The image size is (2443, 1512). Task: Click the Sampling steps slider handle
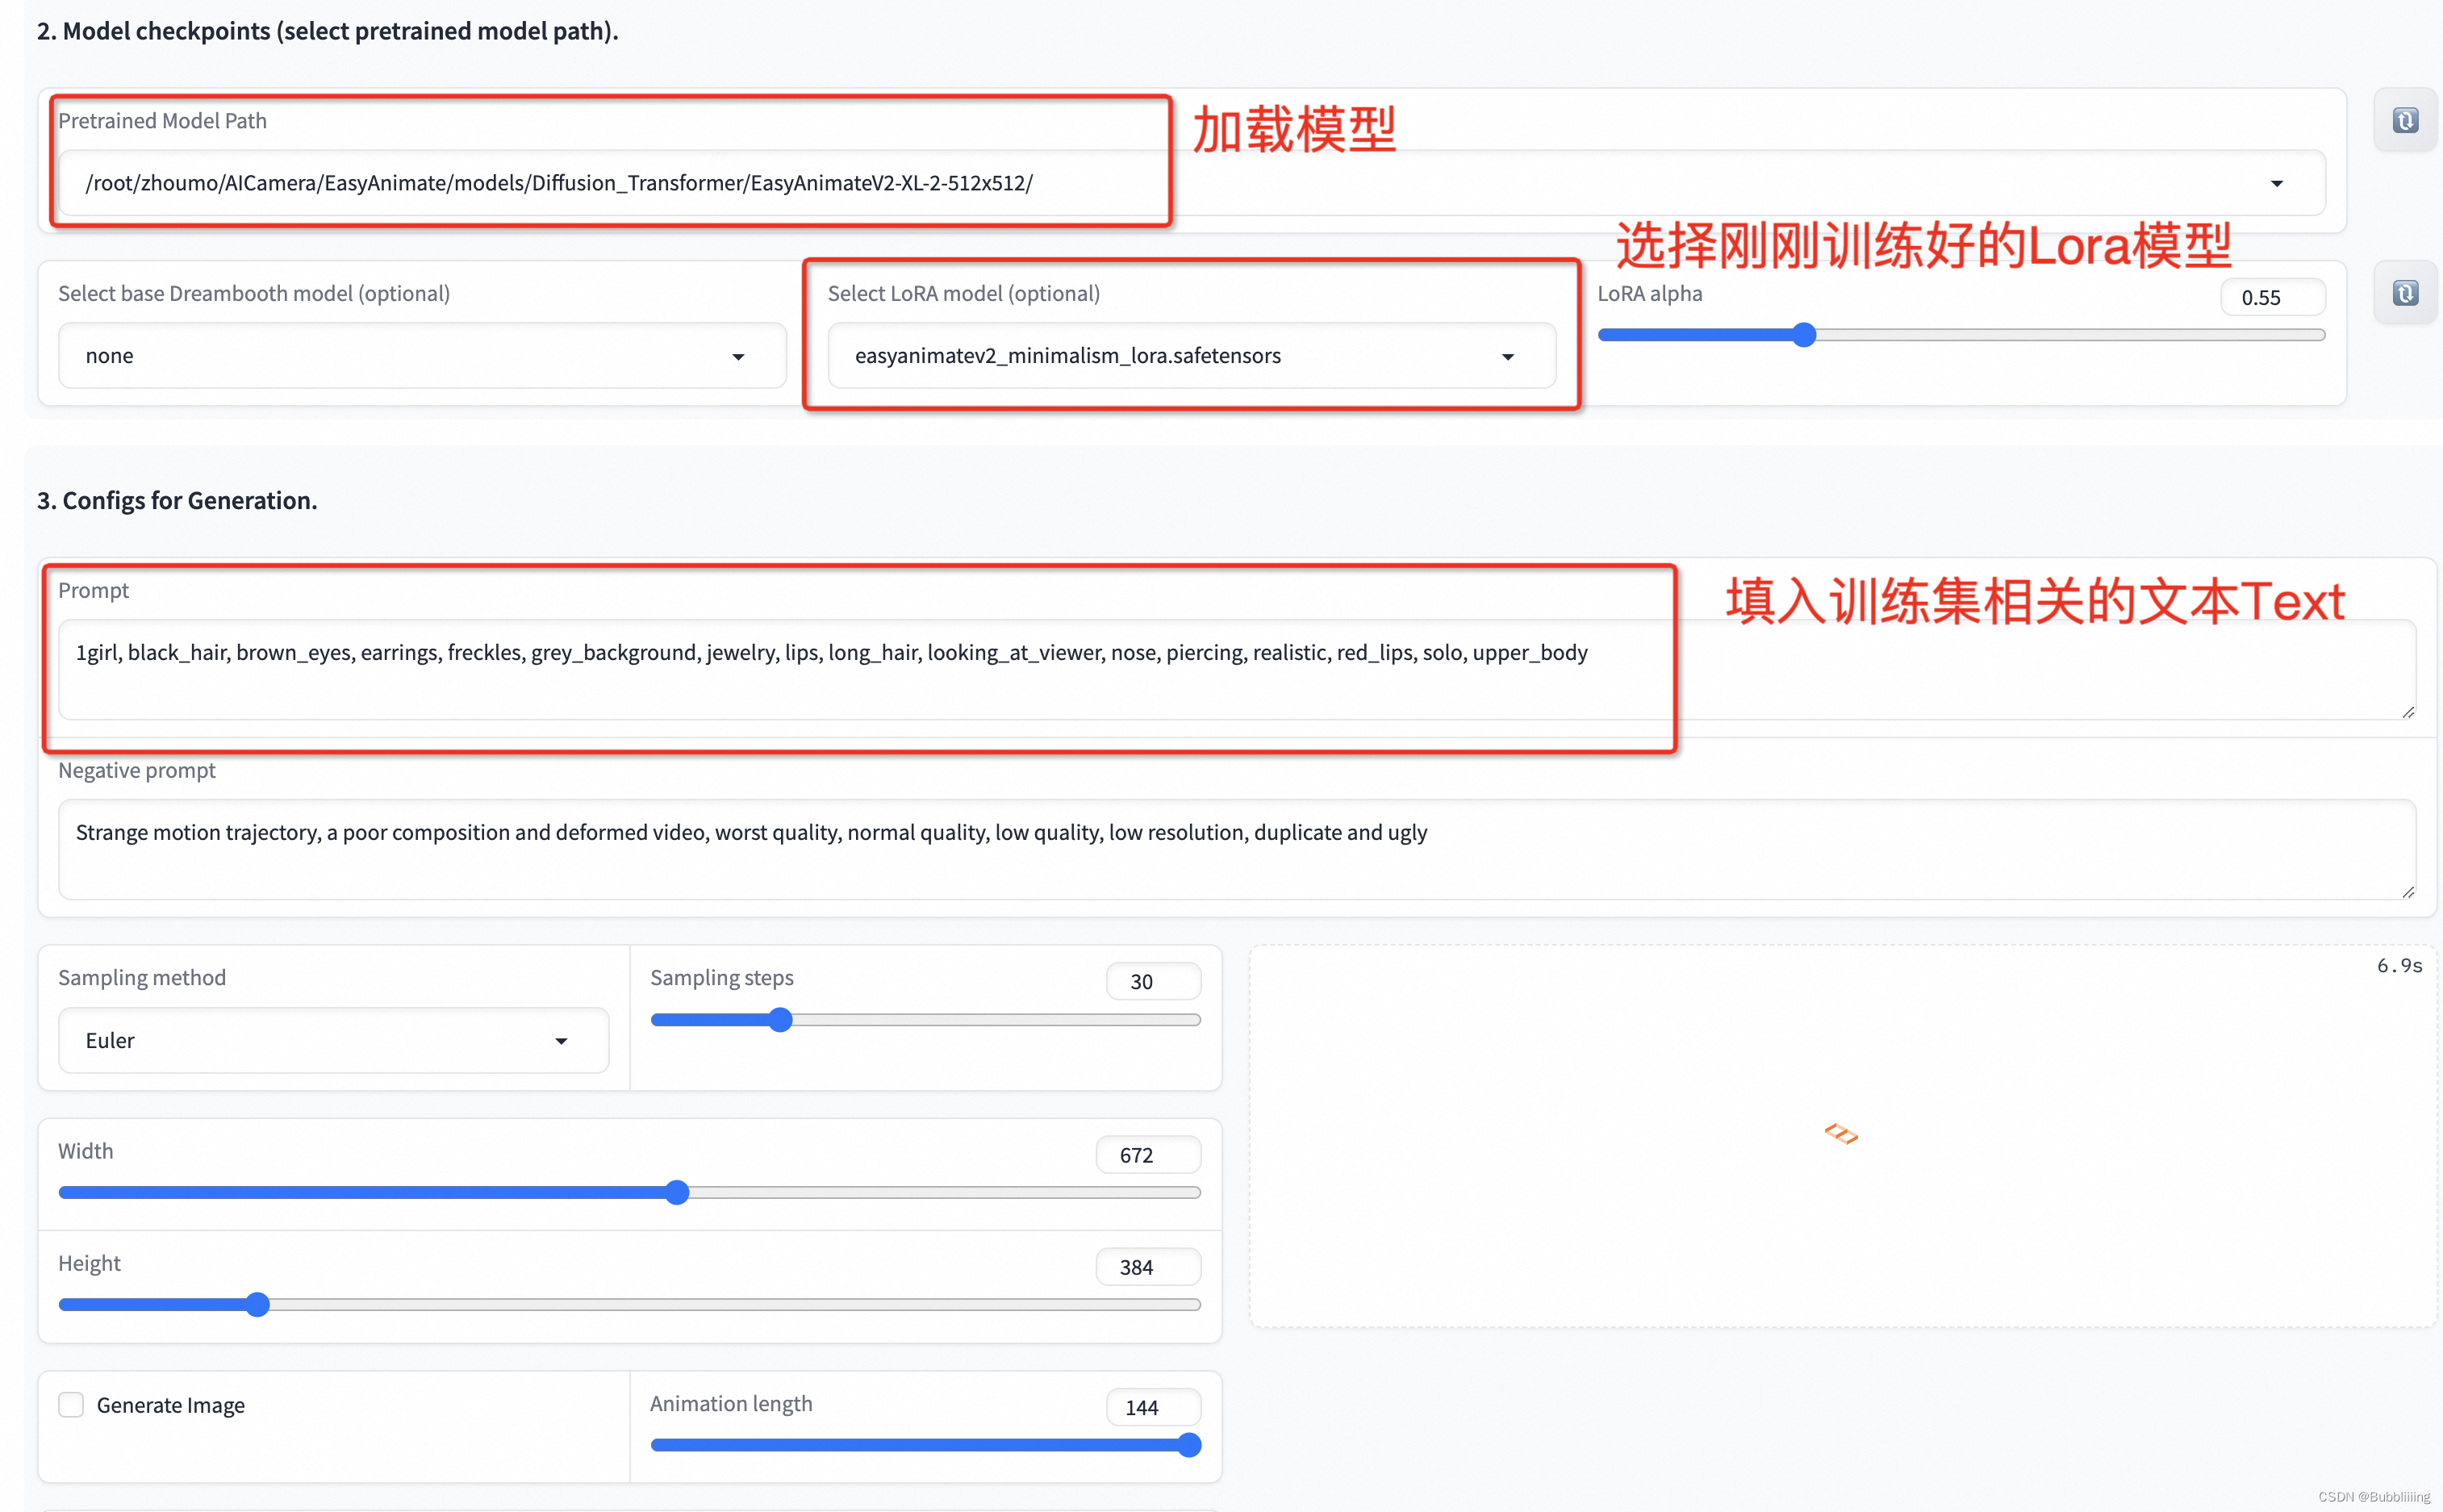pyautogui.click(x=780, y=1020)
